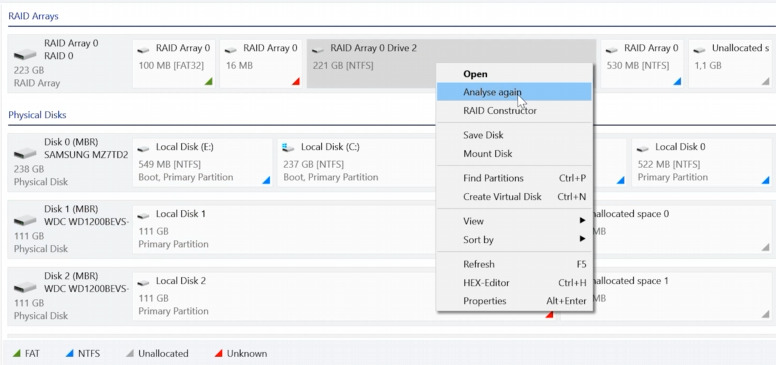The height and width of the screenshot is (365, 776).
Task: Click Find Partitions menu entry
Action: pyautogui.click(x=514, y=178)
